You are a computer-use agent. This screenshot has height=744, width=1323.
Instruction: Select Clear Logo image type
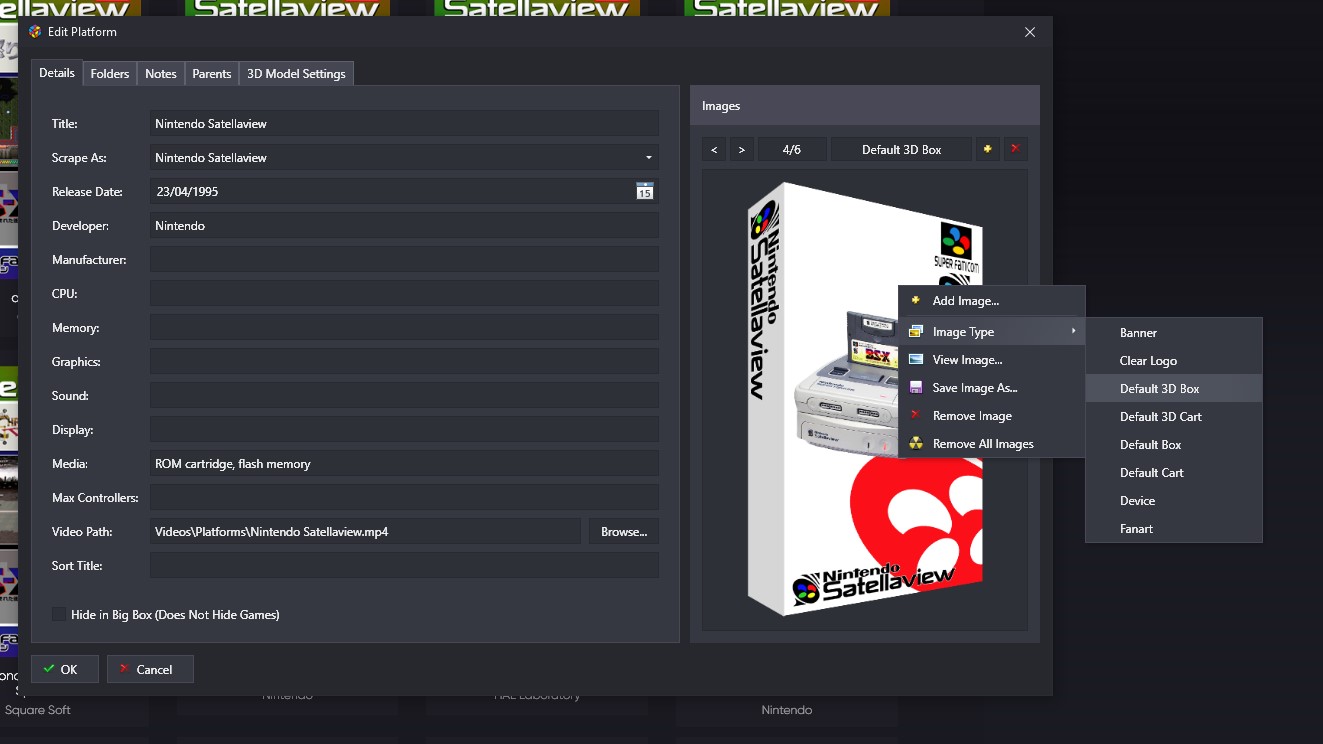[x=1174, y=360]
